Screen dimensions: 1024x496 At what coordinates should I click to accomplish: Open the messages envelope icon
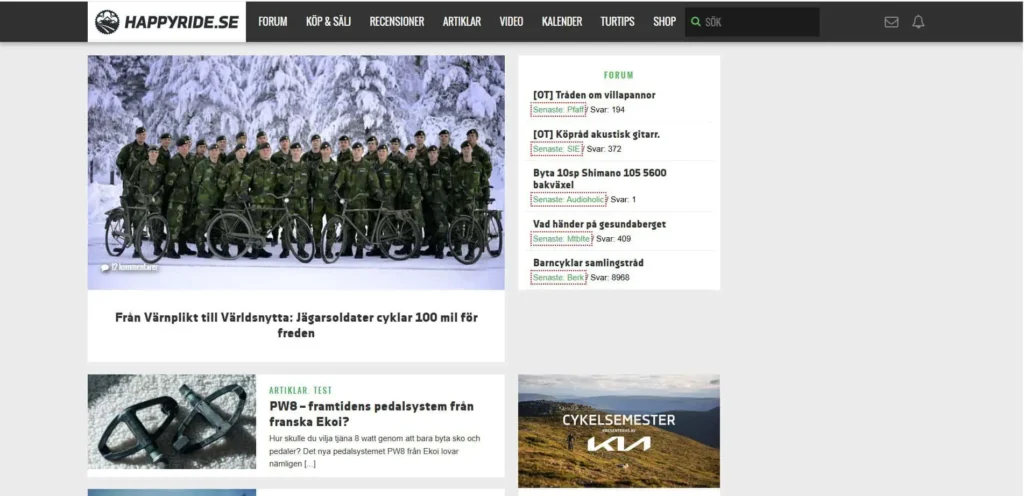[x=891, y=22]
